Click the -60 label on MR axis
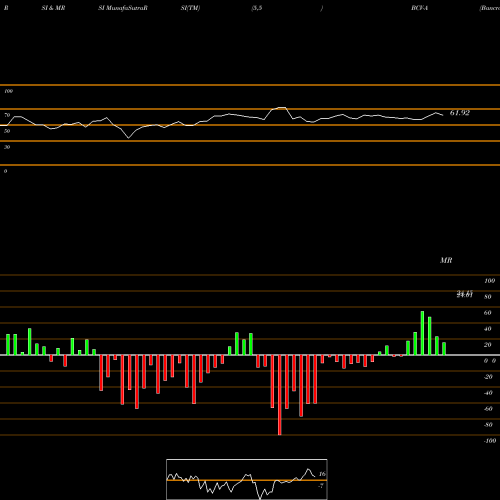500x500 pixels. (488, 409)
